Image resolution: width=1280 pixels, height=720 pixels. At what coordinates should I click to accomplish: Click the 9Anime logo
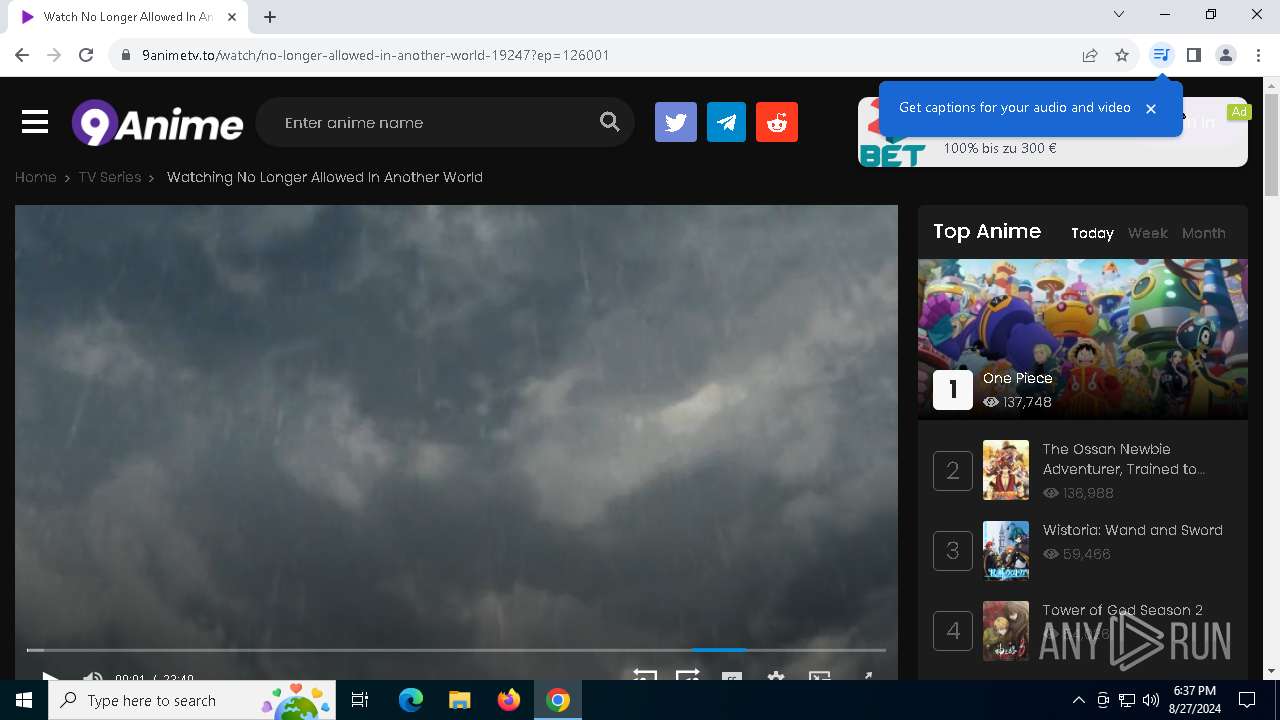coord(157,123)
